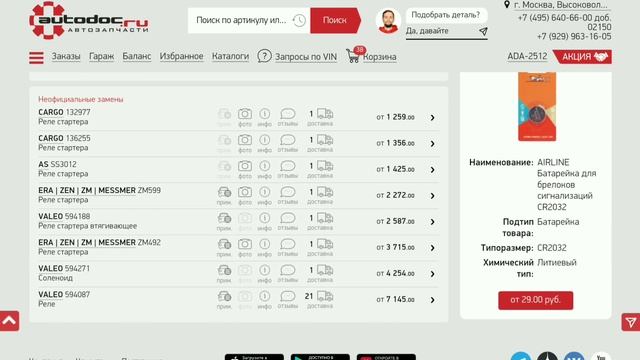Screen dimensions: 640x360
Task: Click phone number +7 (929) 963-16-05
Action: coord(574,37)
